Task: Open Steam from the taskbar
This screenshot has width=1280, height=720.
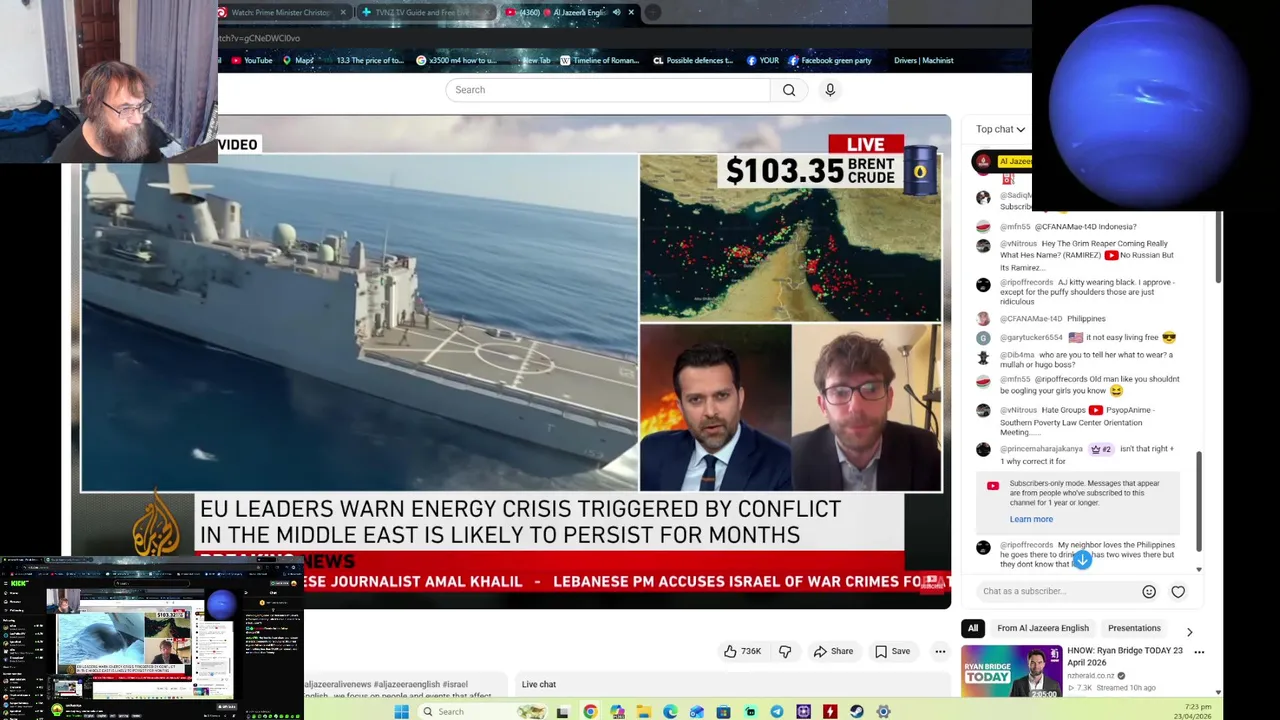Action: (857, 712)
